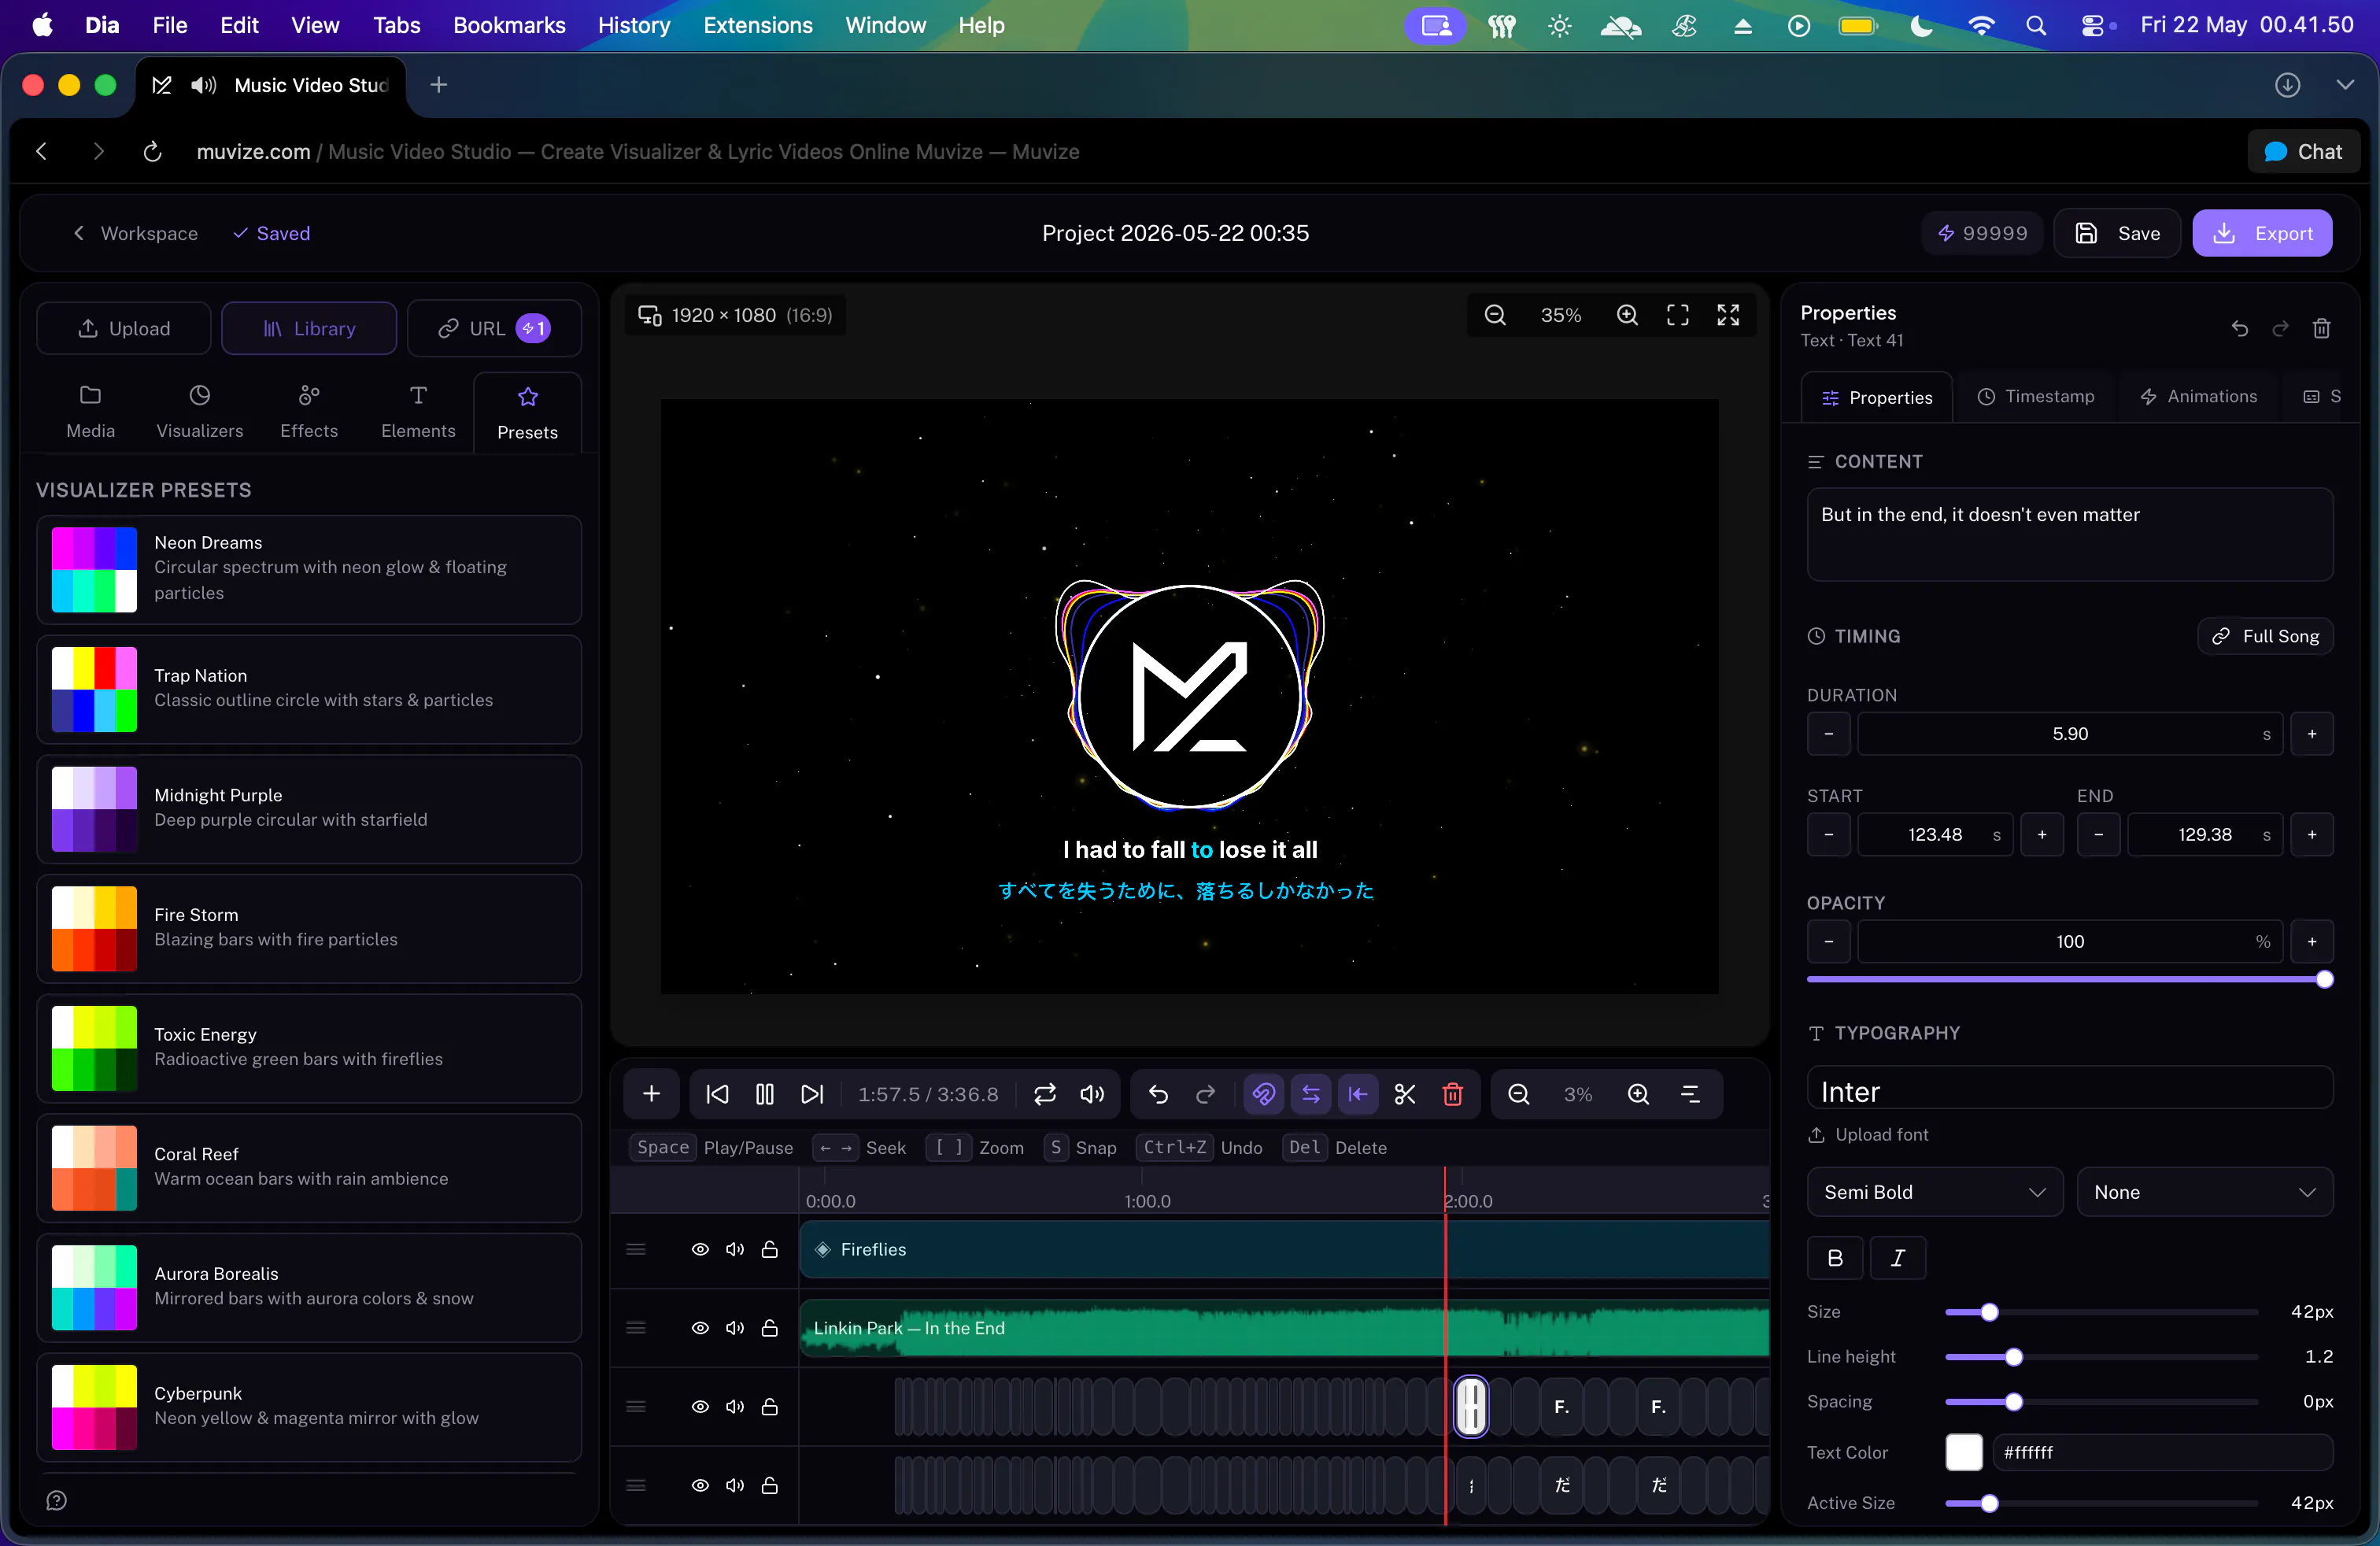The height and width of the screenshot is (1546, 2380).
Task: Apply the Neon Dreams preset
Action: 309,569
